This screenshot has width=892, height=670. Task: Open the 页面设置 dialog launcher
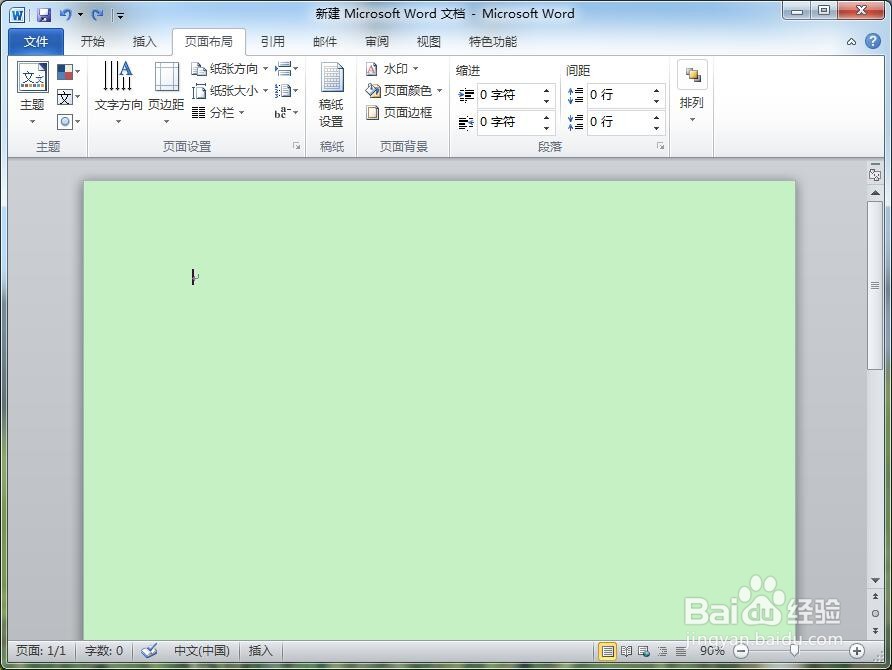click(296, 145)
